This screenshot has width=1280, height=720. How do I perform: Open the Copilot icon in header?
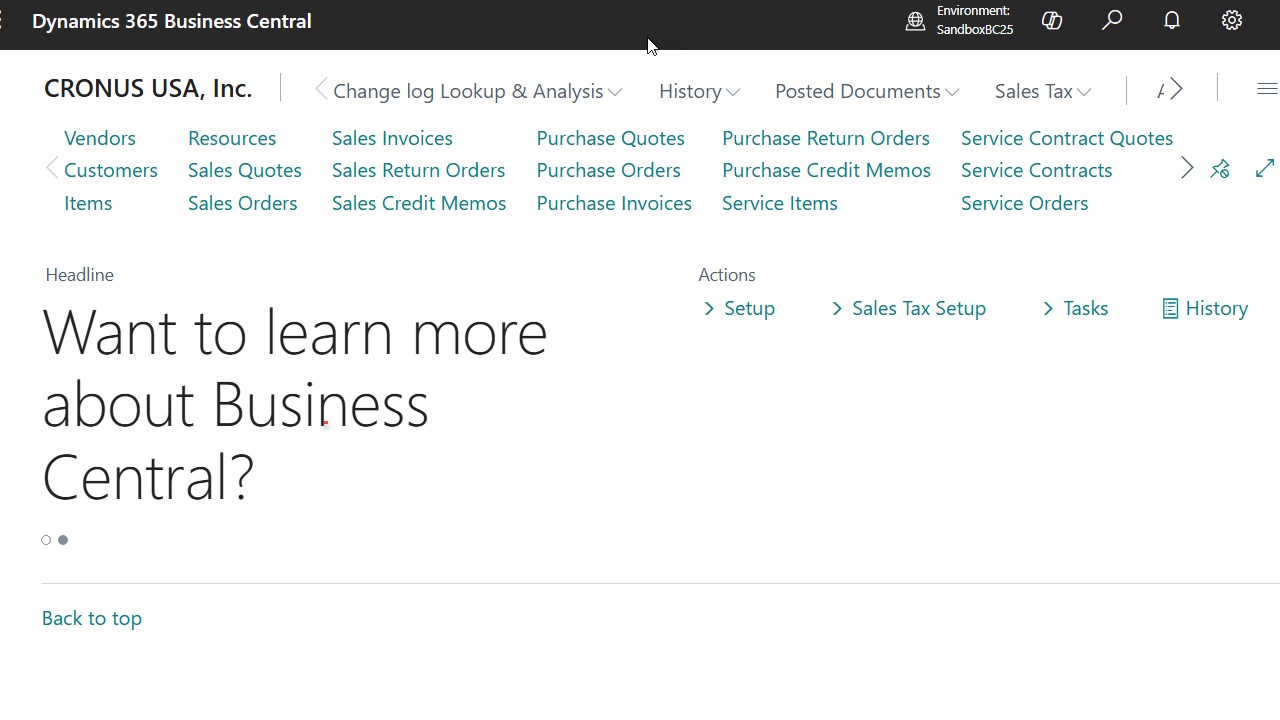point(1051,21)
